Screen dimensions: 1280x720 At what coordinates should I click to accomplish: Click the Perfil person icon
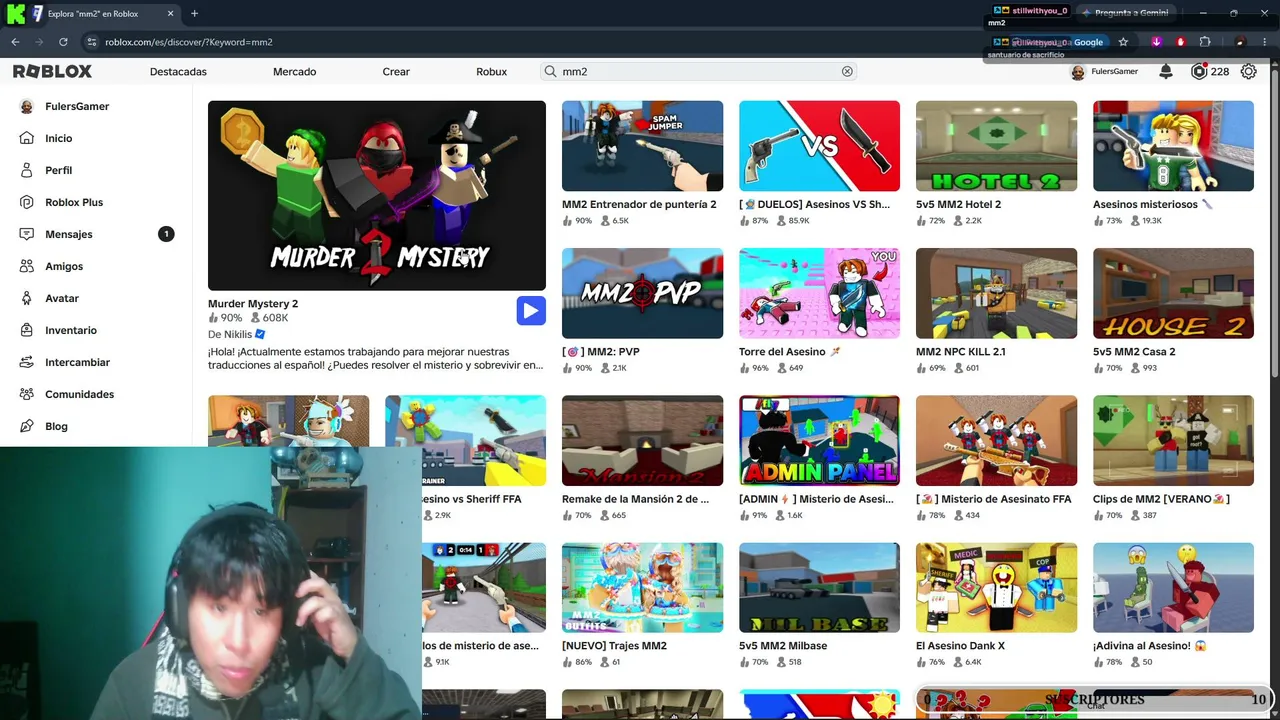[x=27, y=170]
